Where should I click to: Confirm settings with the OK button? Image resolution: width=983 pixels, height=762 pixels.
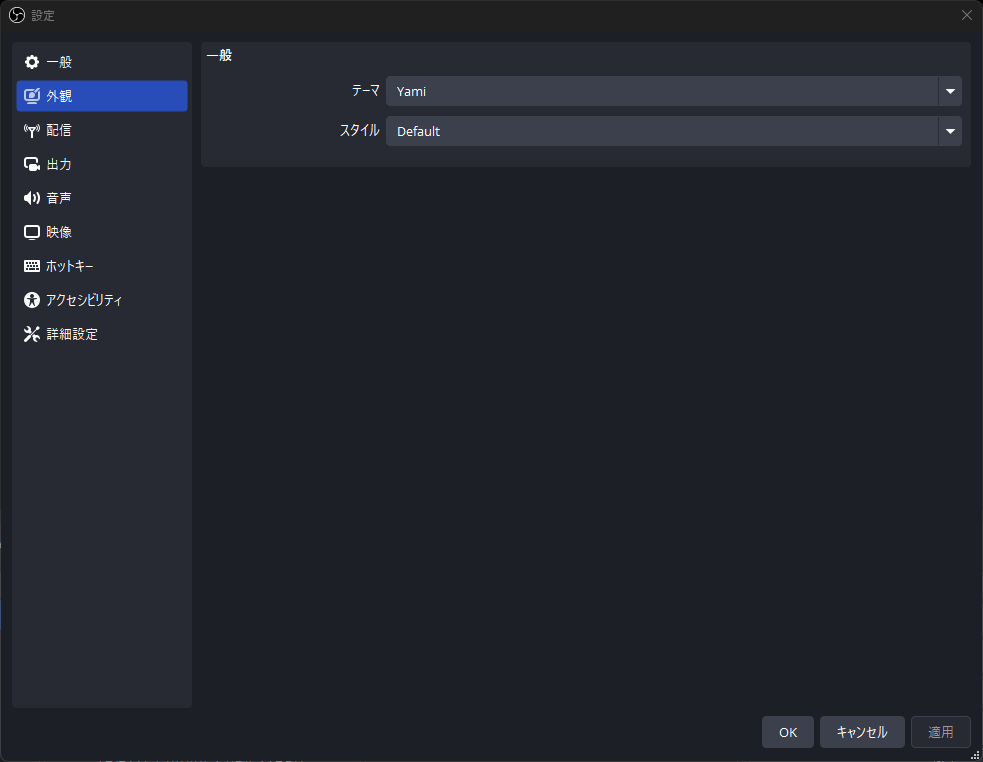787,732
